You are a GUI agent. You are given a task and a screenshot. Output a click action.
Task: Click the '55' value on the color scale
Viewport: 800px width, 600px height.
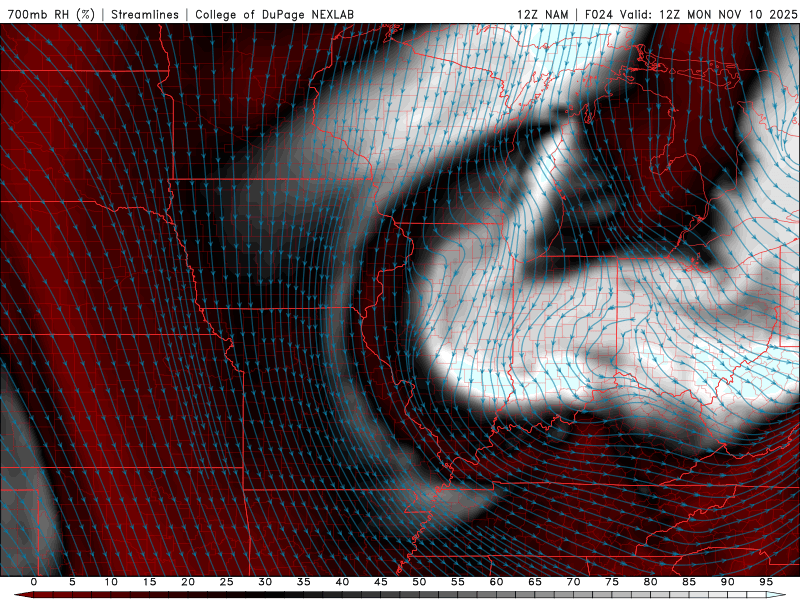pyautogui.click(x=458, y=582)
